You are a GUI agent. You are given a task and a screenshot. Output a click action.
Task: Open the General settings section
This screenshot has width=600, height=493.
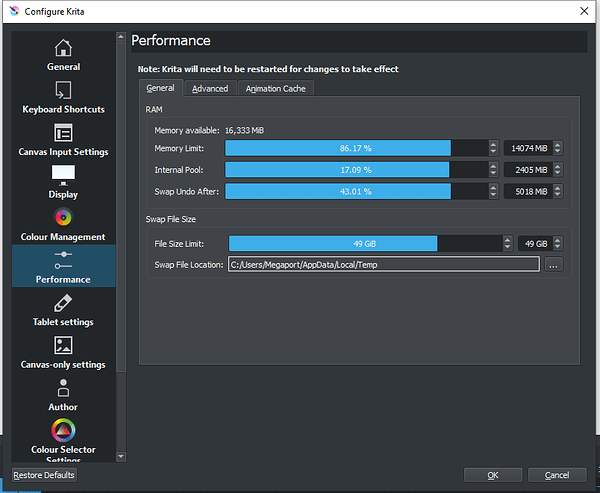(63, 55)
